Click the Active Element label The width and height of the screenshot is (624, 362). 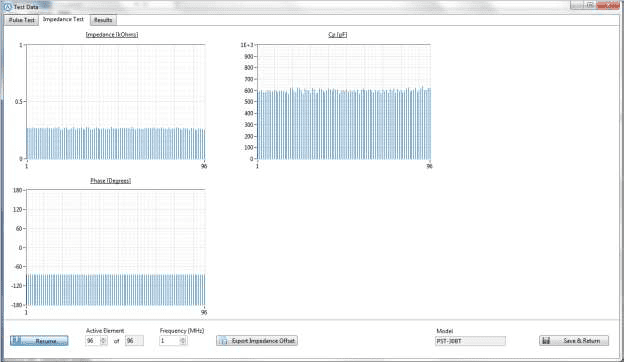[105, 331]
